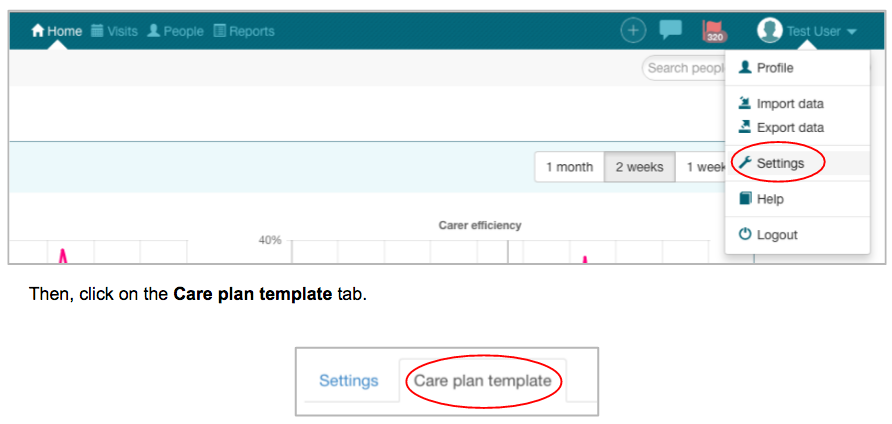Screen dimensions: 892x424
Task: Select the 1 month range button
Action: pos(569,167)
